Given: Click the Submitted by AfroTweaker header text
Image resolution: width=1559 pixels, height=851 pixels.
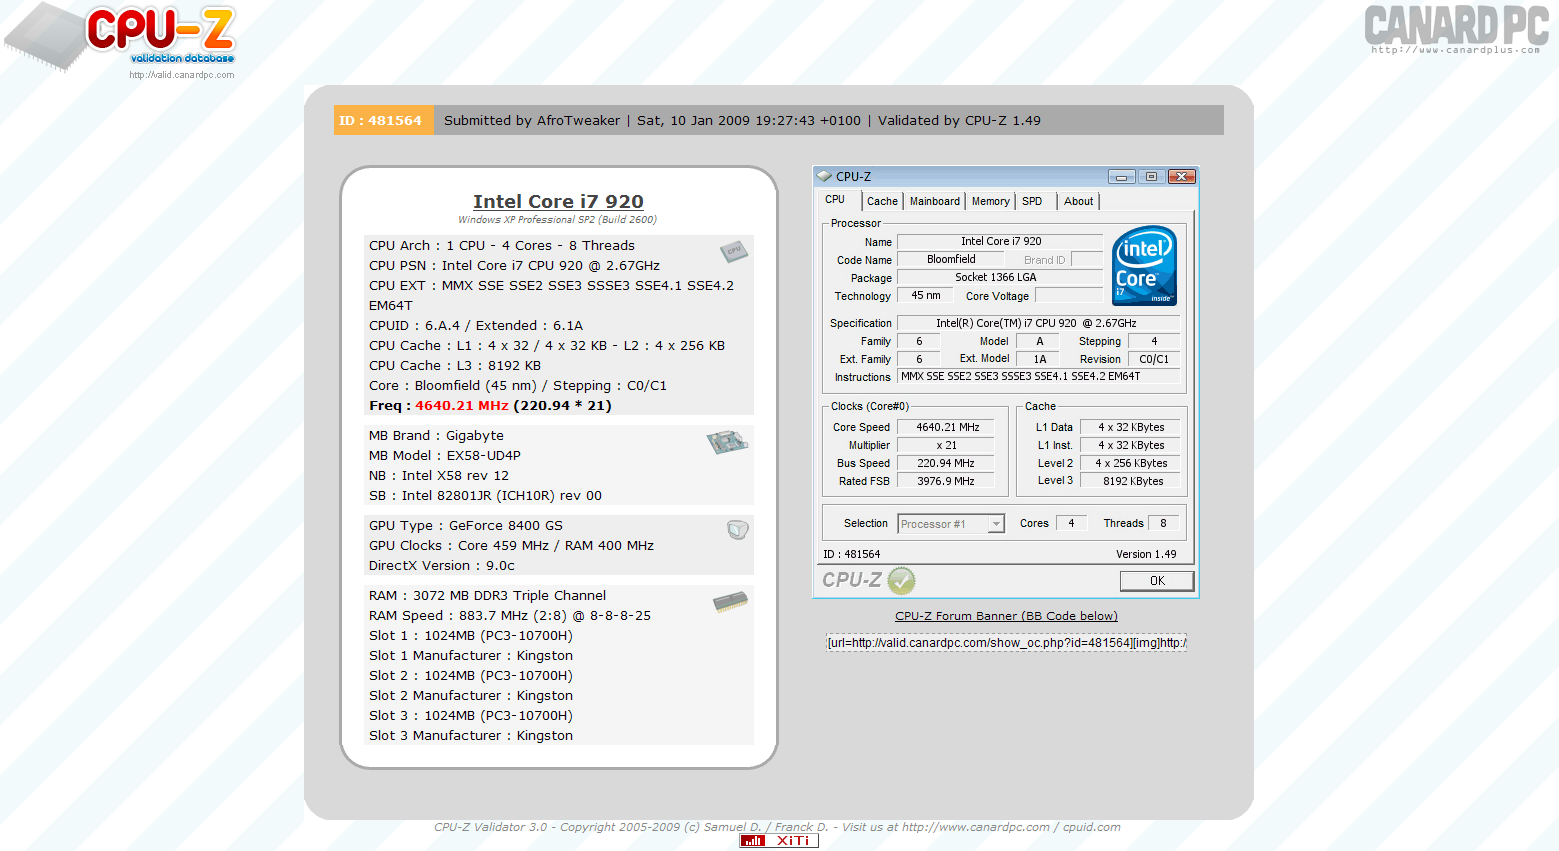Looking at the screenshot, I should tap(532, 120).
